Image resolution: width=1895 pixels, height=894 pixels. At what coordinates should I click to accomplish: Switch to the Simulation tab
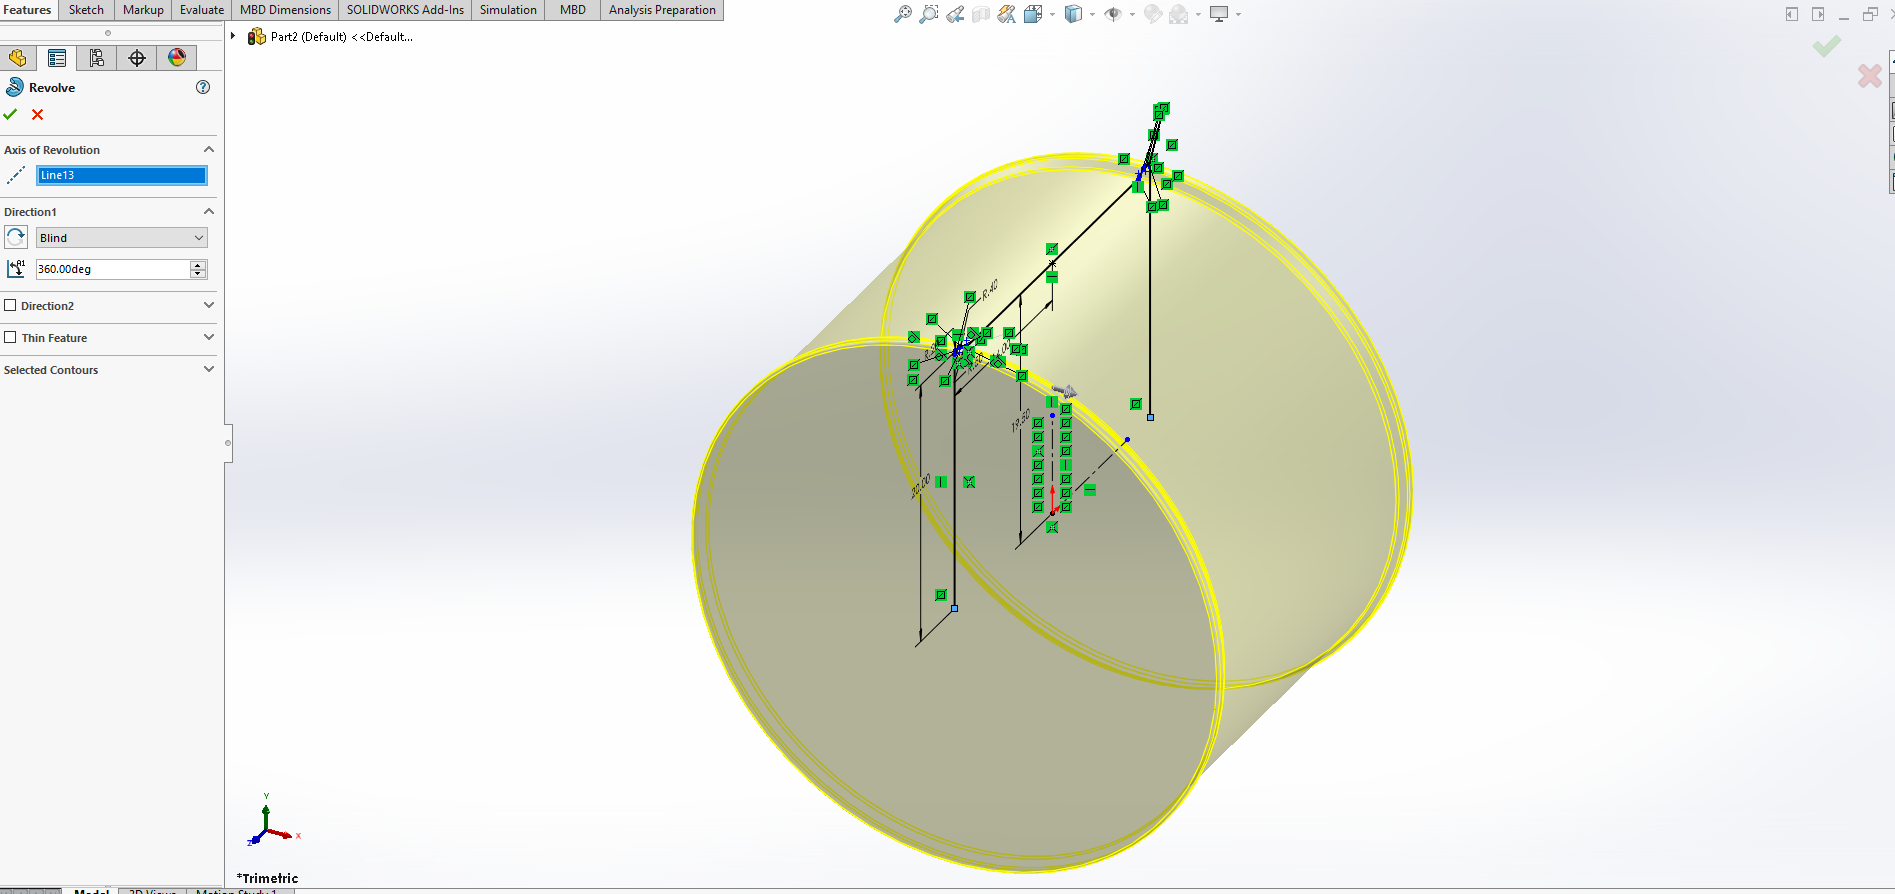point(508,10)
